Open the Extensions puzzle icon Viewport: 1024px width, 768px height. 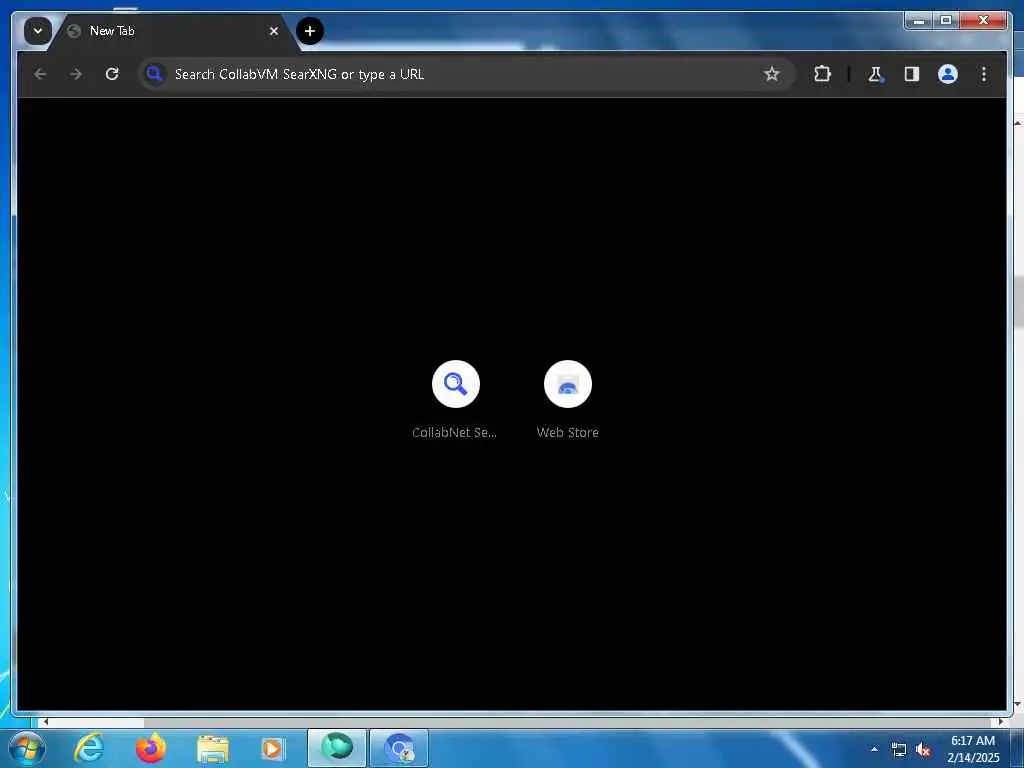pyautogui.click(x=822, y=74)
